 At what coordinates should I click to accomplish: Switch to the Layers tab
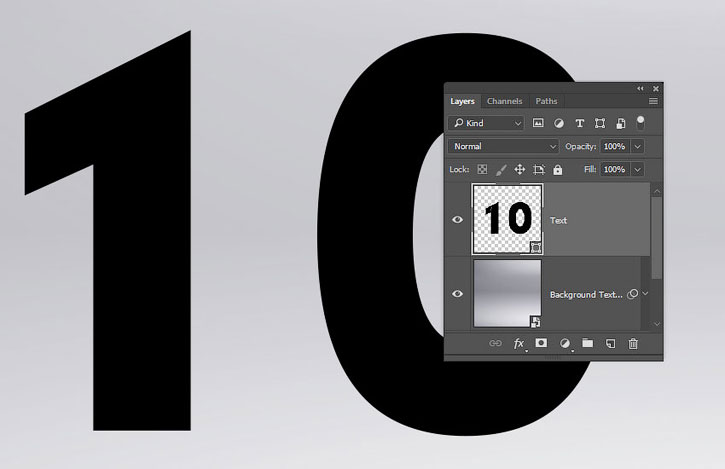[462, 101]
